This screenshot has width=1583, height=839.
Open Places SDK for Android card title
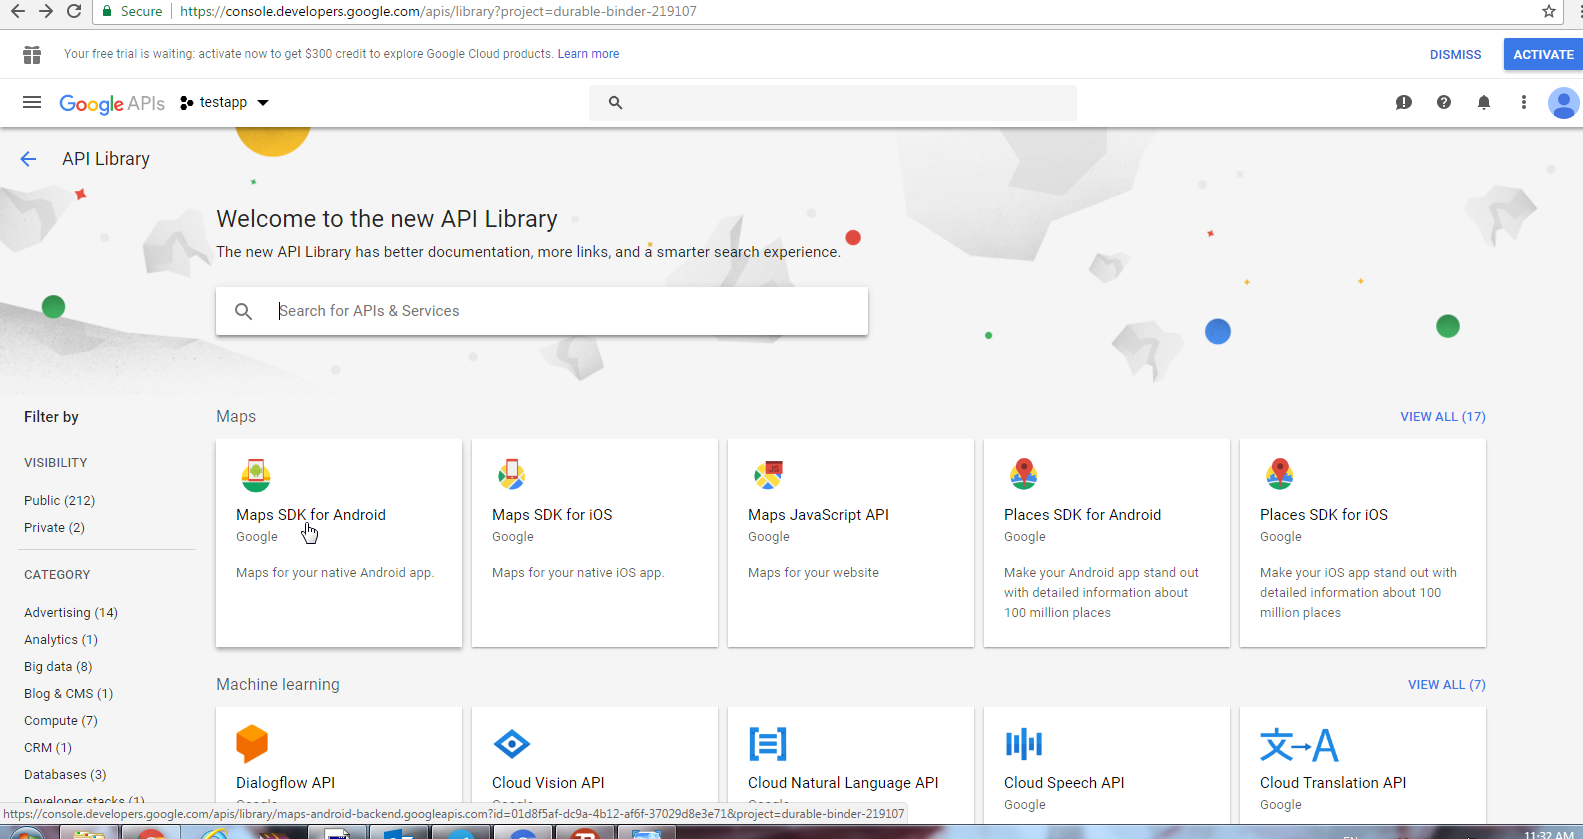pos(1082,515)
